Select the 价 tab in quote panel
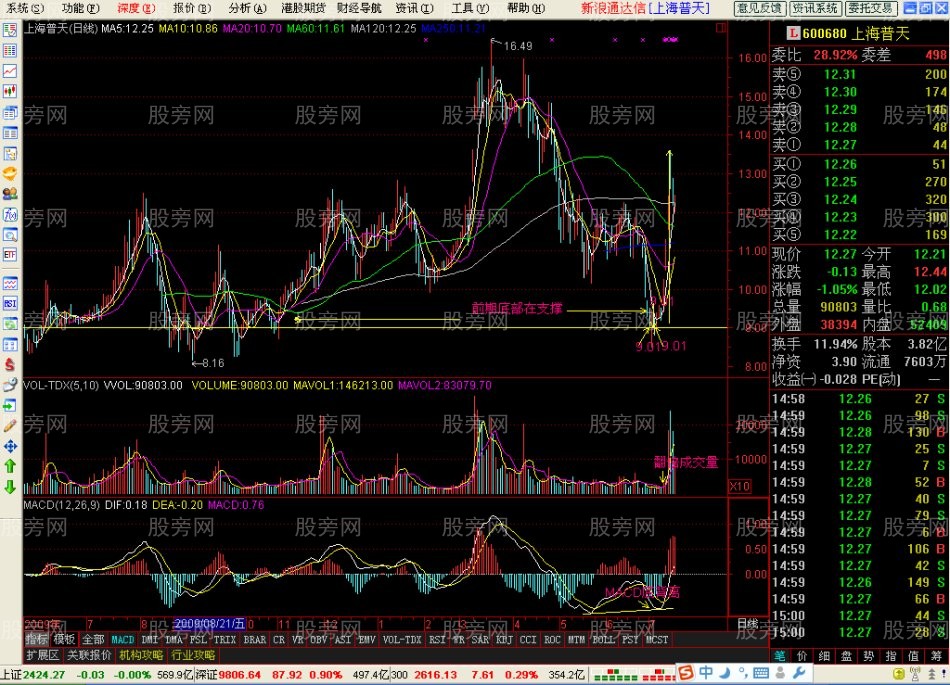This screenshot has width=950, height=685. pyautogui.click(x=802, y=656)
